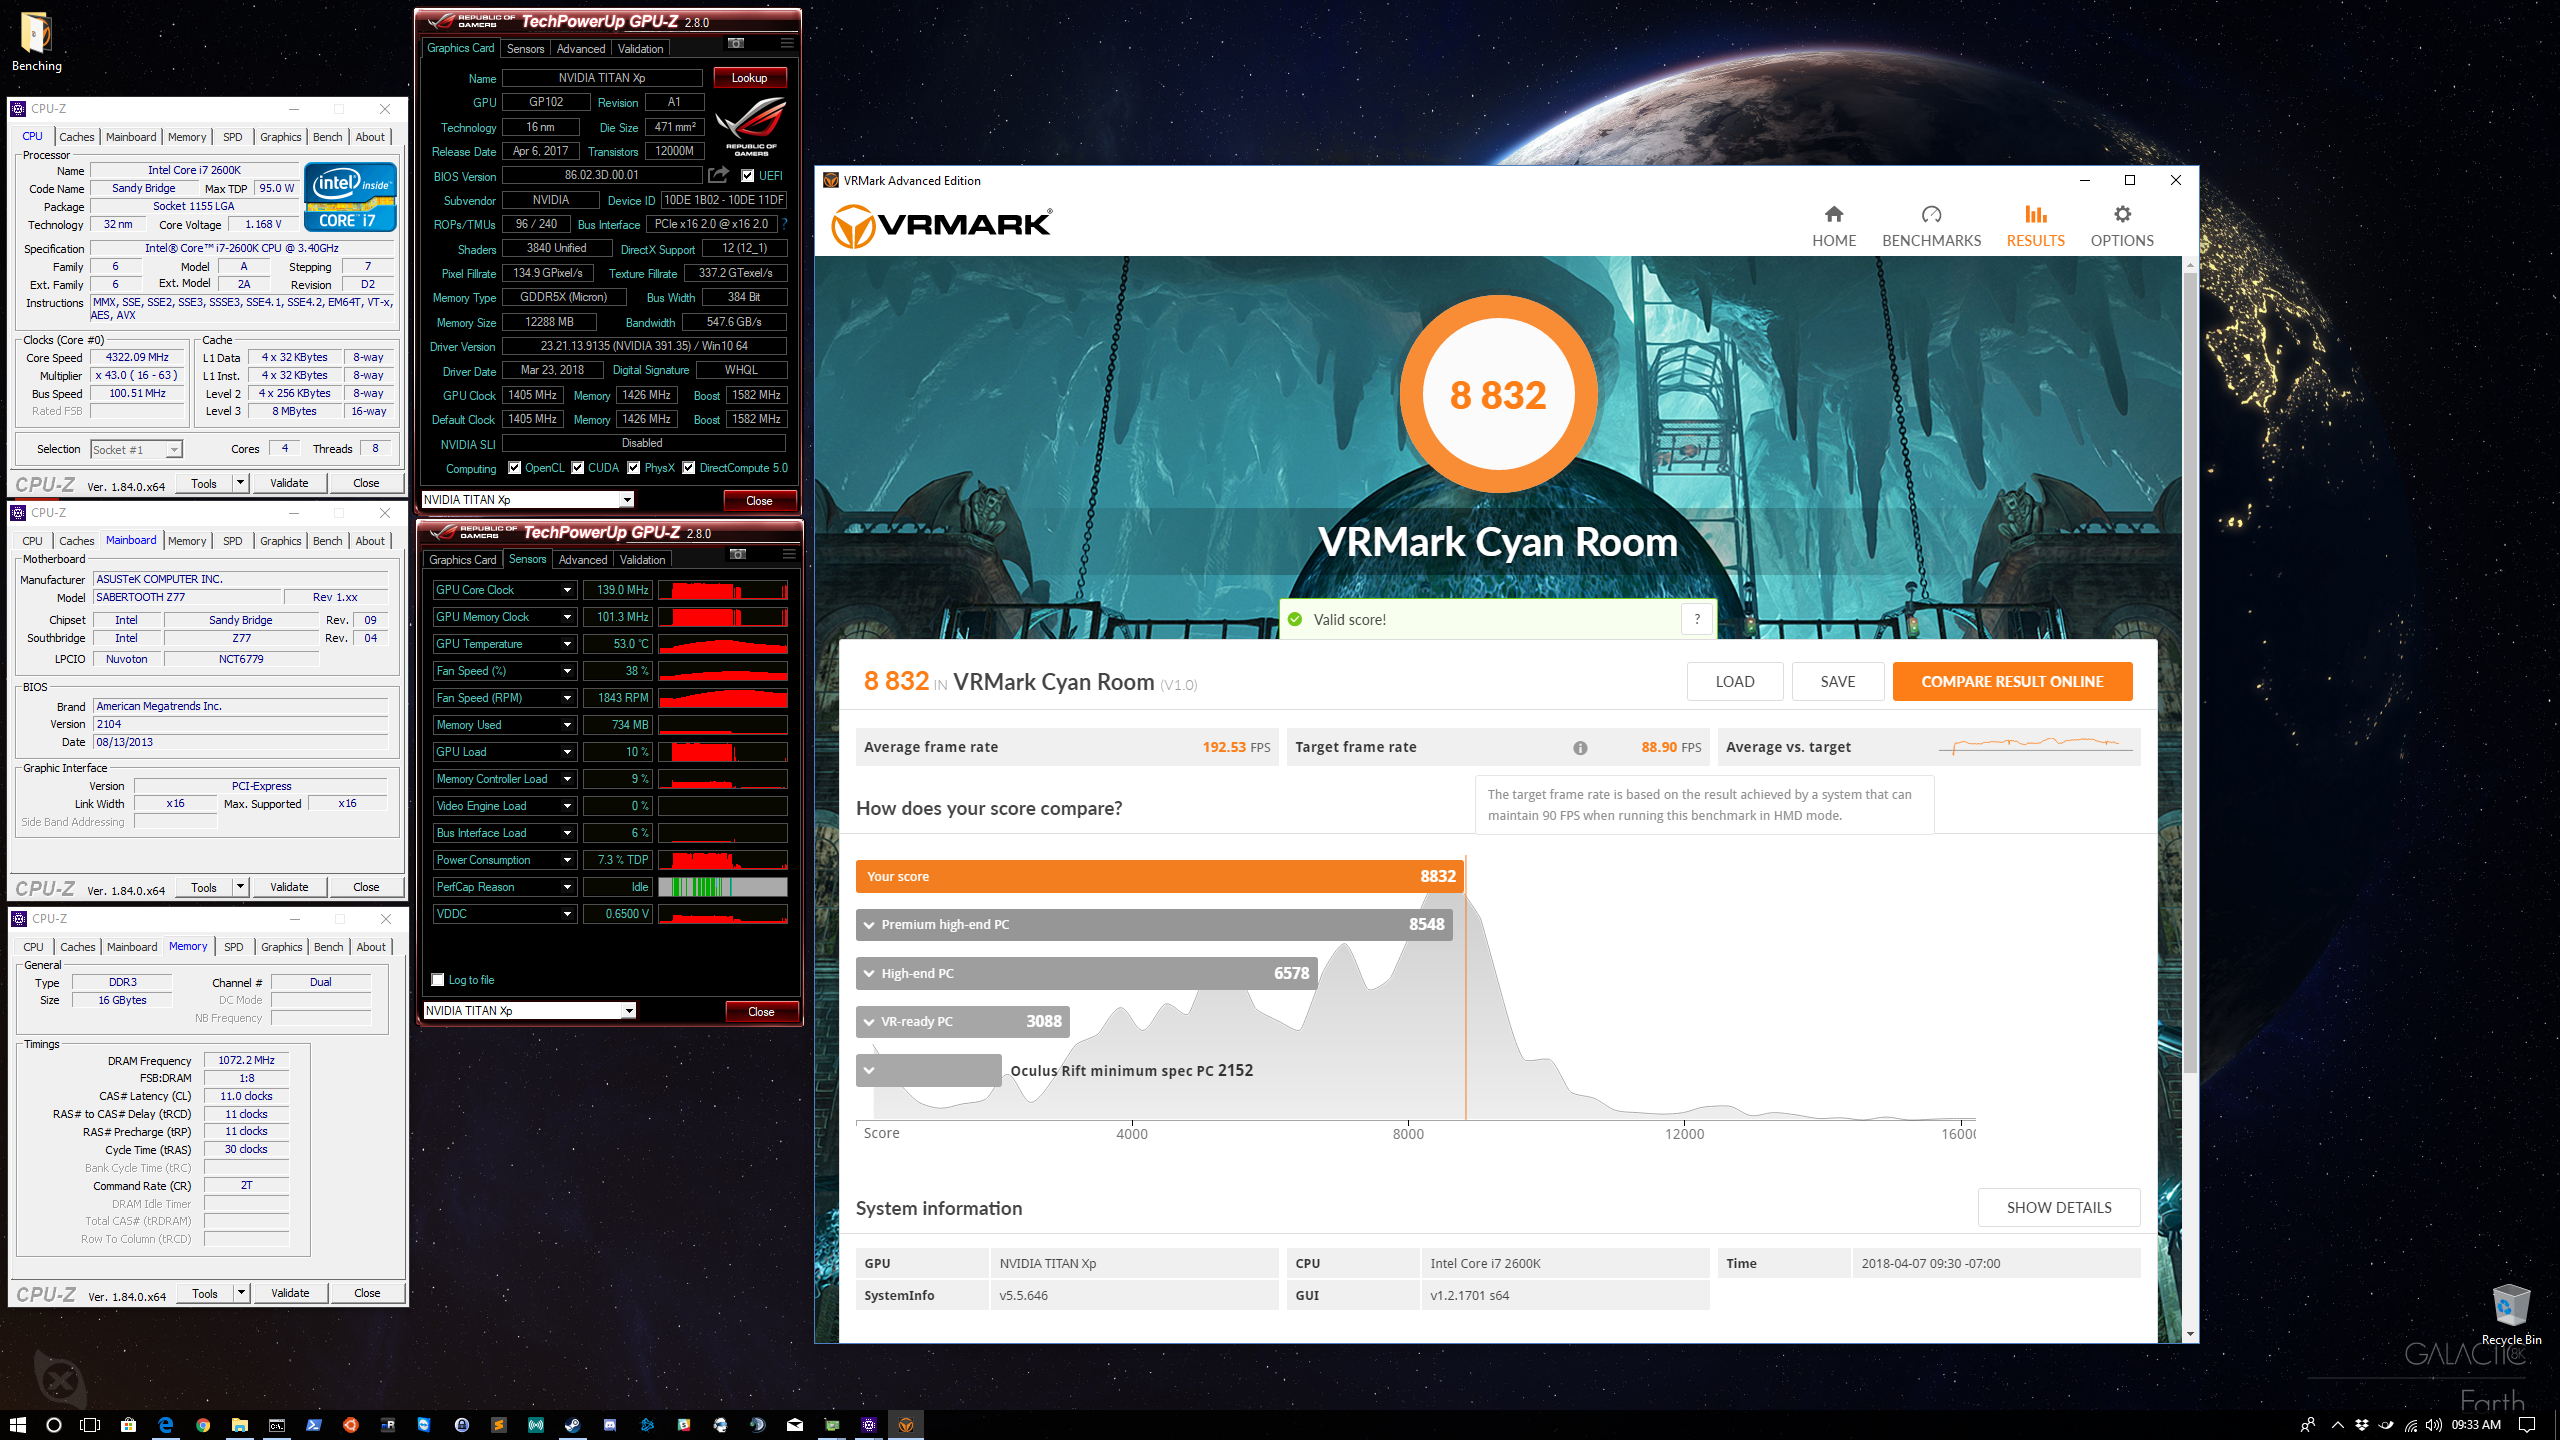Screen dimensions: 2560x1440
Task: Launch Microsoft Edge from taskbar
Action: pos(165,1424)
